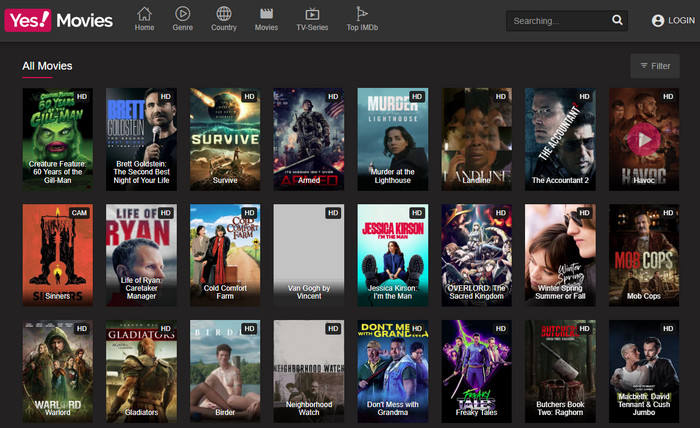Open Macbeth: David Tennant & Cush Jumbo poster
This screenshot has width=700, height=428.
tap(644, 371)
